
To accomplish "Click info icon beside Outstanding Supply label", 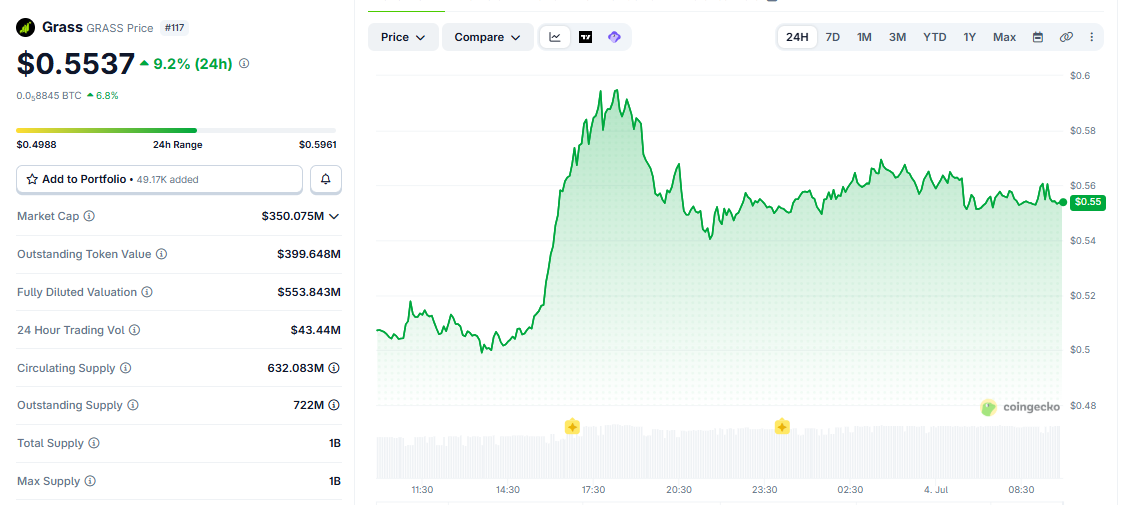I will click(x=133, y=405).
